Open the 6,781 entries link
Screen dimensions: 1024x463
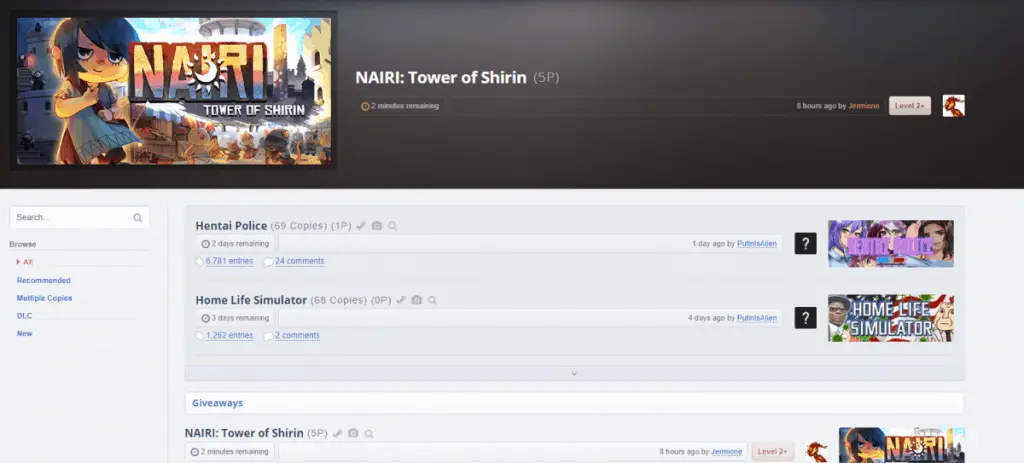pyautogui.click(x=229, y=261)
